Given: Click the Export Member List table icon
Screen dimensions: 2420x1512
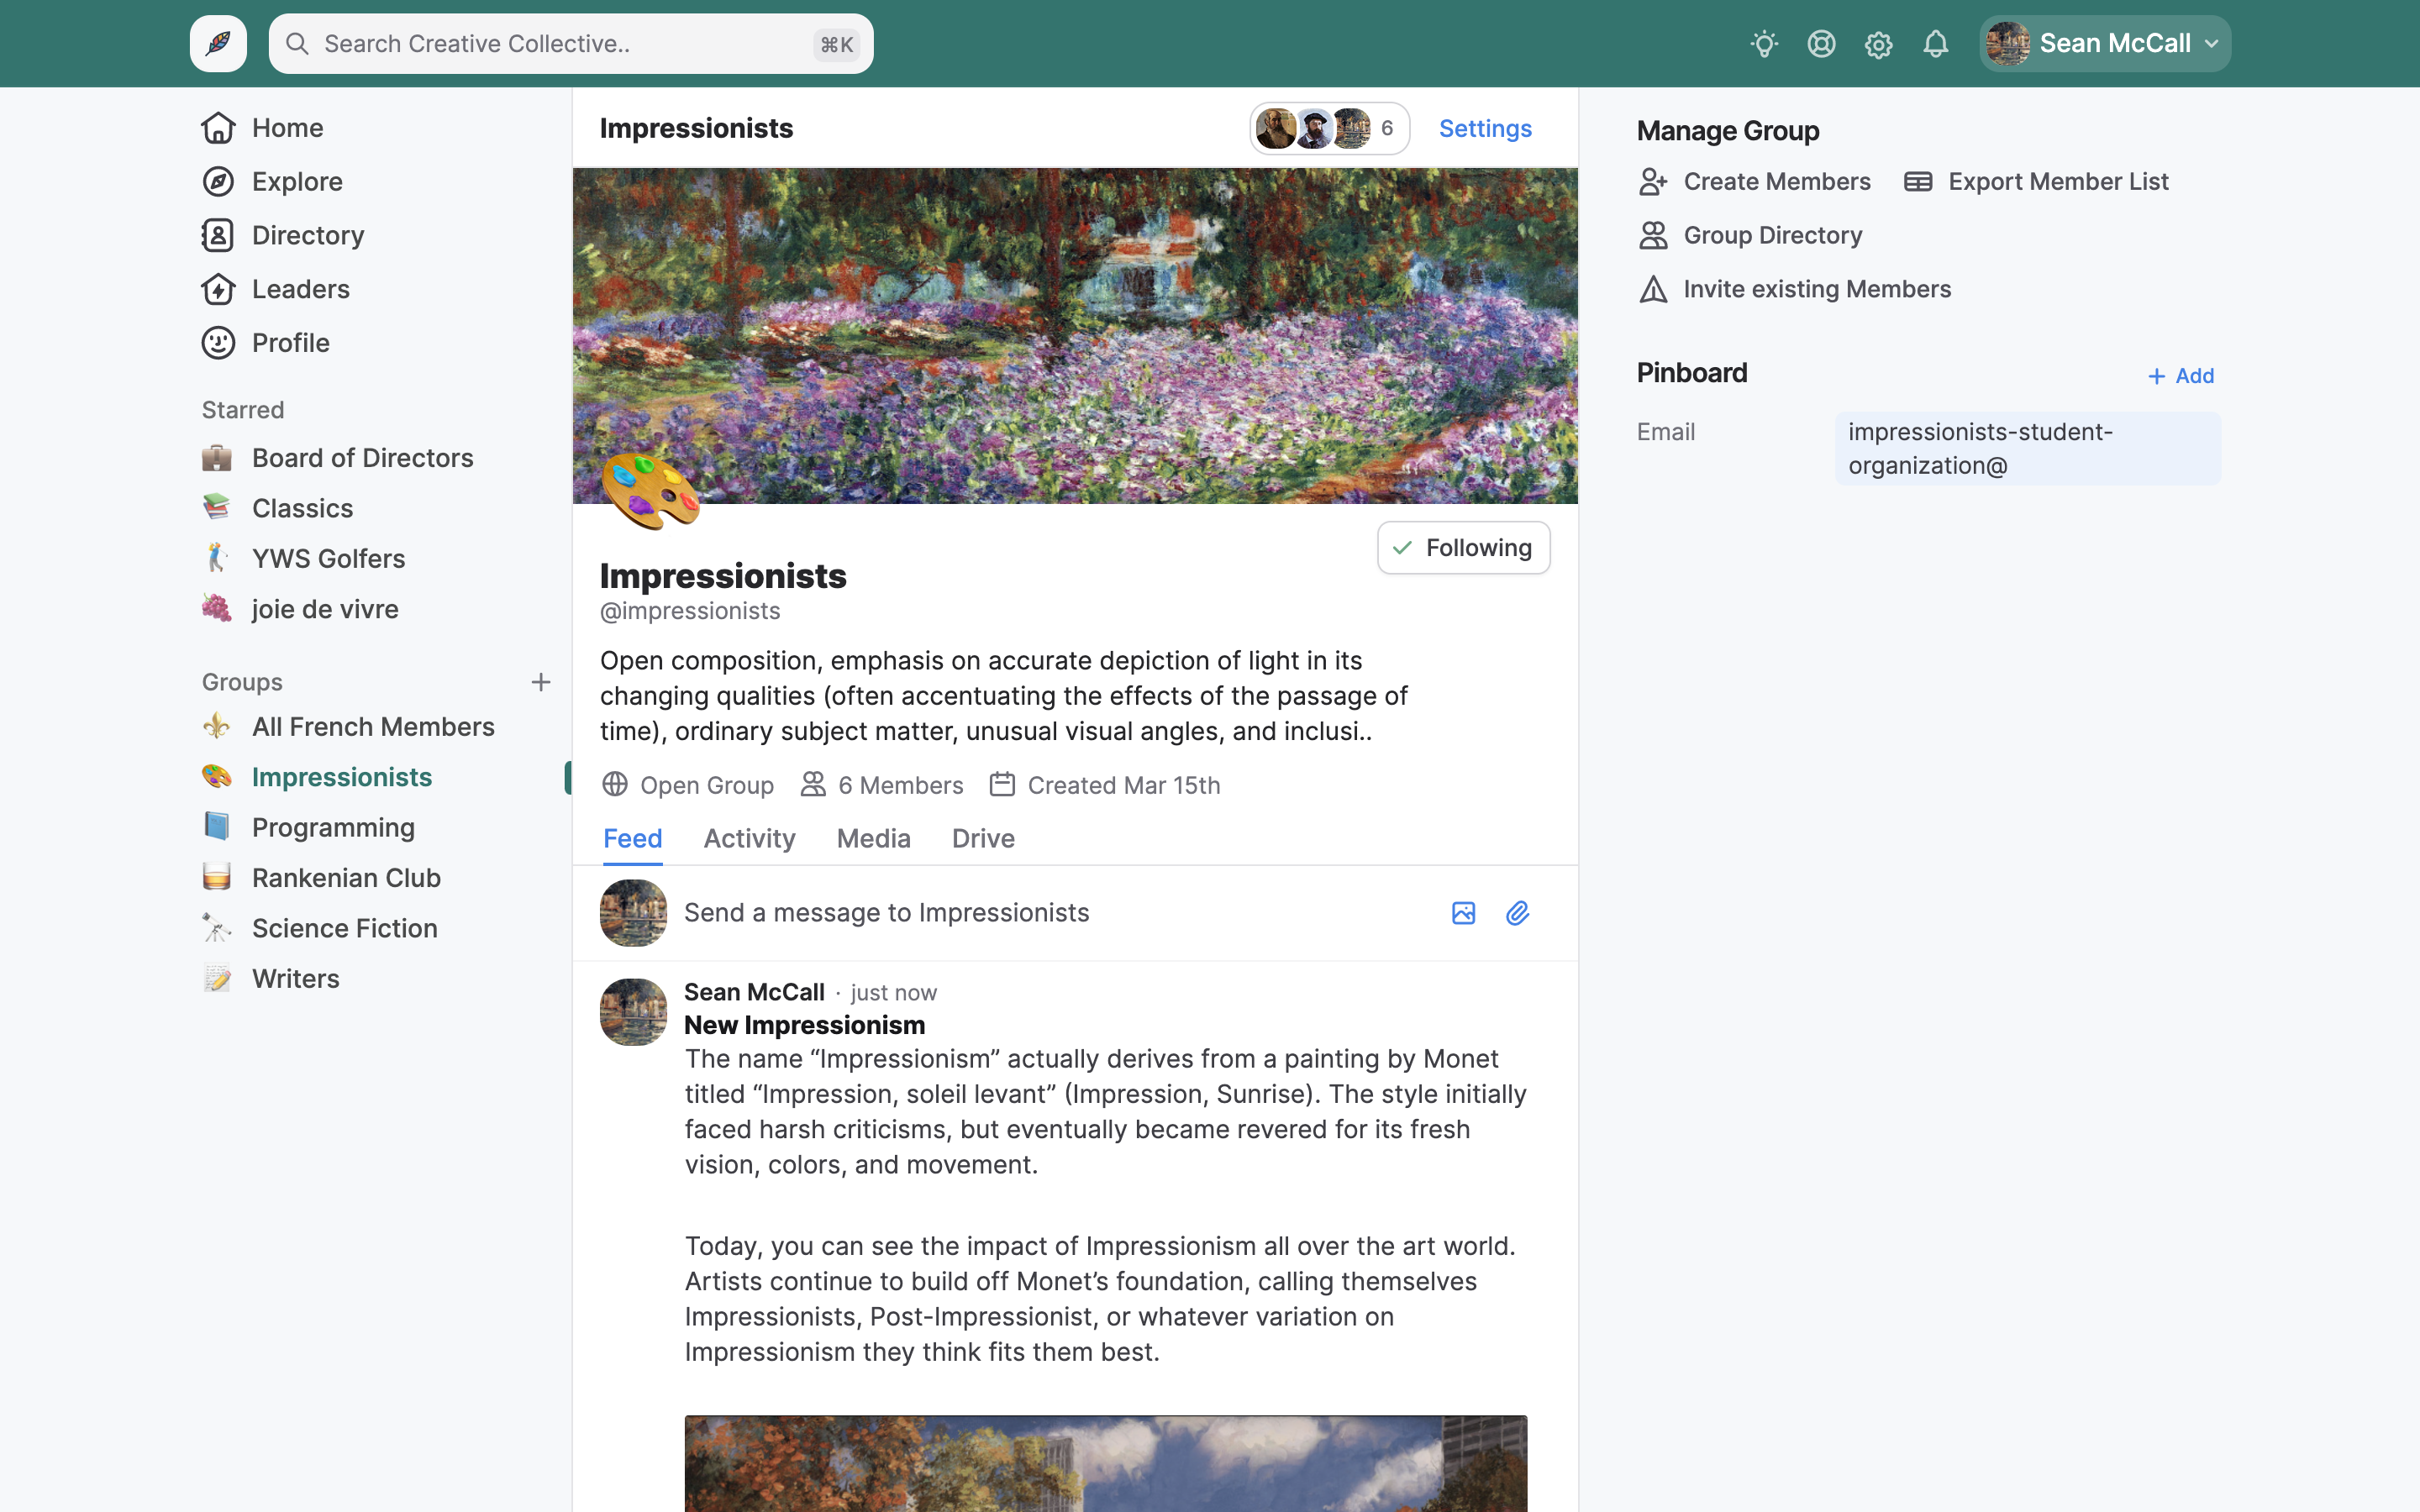Looking at the screenshot, I should (x=1917, y=182).
